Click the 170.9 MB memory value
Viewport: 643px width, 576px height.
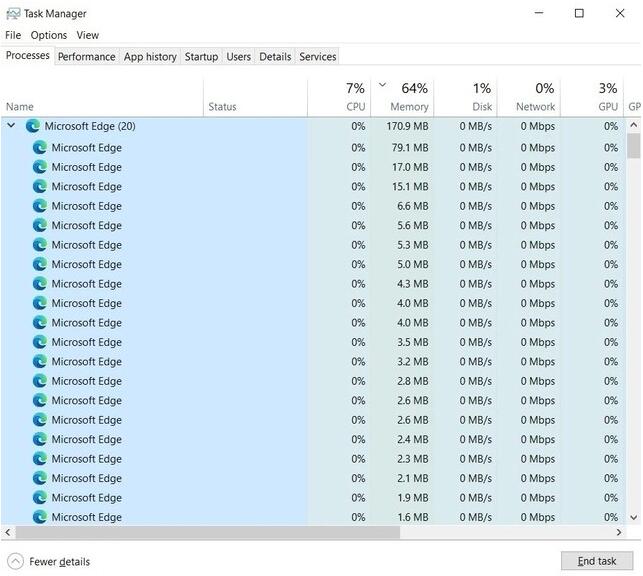(x=407, y=126)
